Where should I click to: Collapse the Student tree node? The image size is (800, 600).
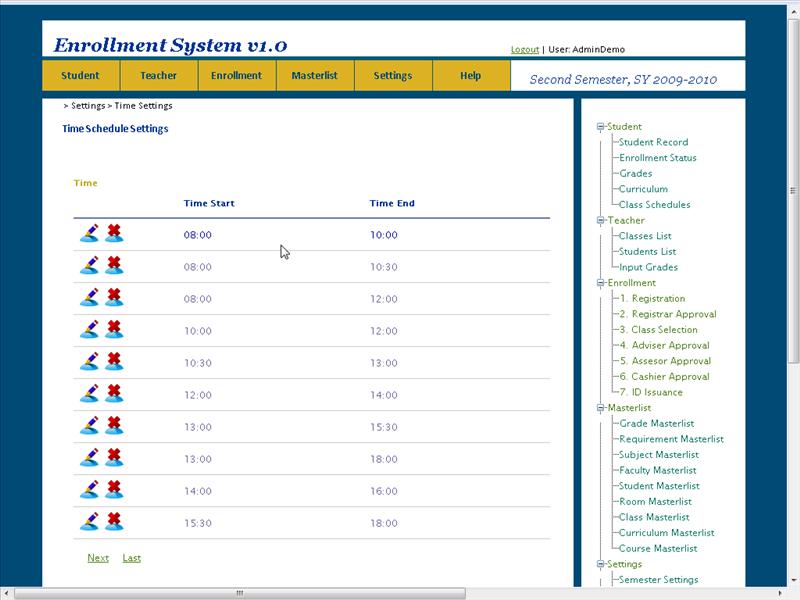point(601,127)
